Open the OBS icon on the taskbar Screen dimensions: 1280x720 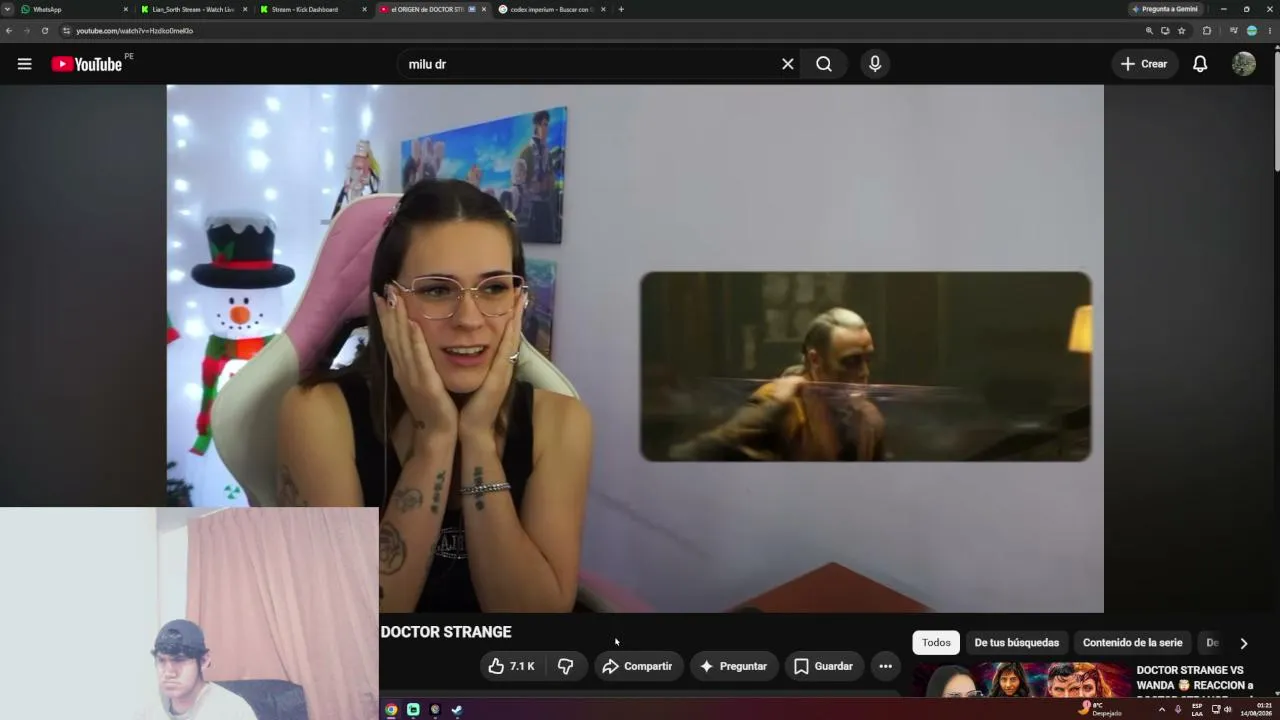coord(435,710)
